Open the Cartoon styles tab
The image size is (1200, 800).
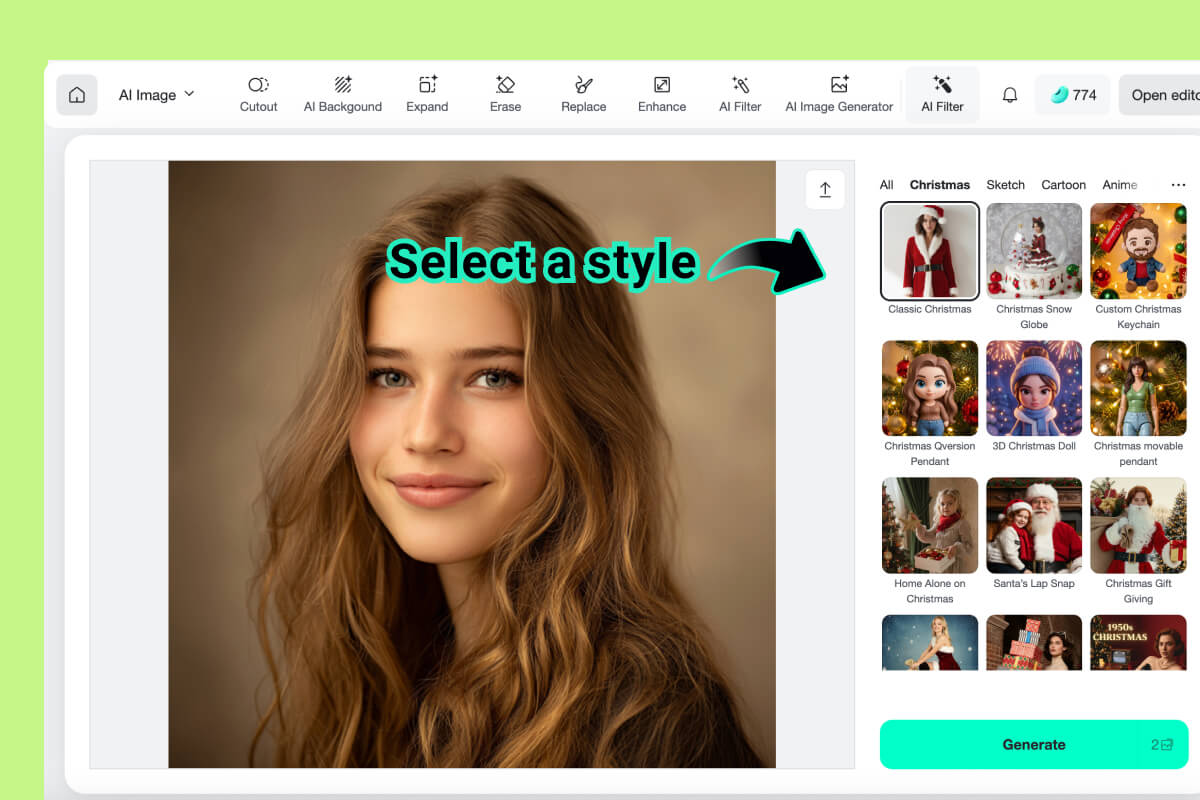pyautogui.click(x=1063, y=185)
